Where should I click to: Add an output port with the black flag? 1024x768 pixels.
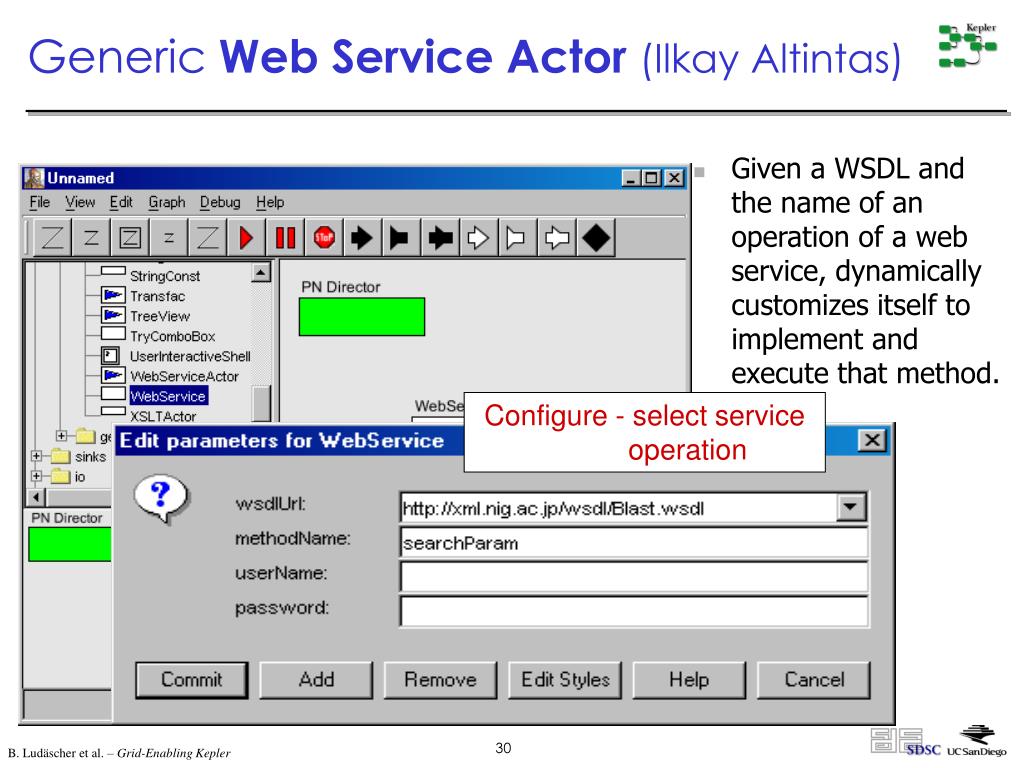point(400,238)
